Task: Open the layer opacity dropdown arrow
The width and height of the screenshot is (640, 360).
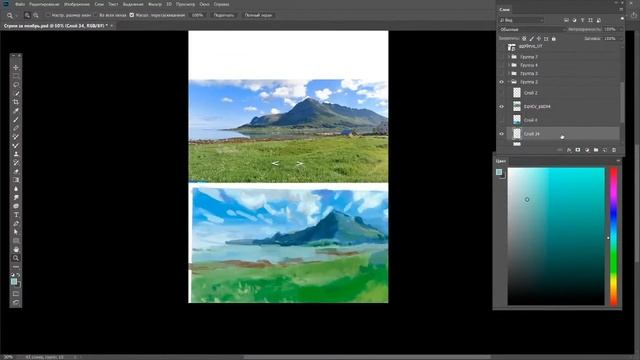Action: [620, 29]
